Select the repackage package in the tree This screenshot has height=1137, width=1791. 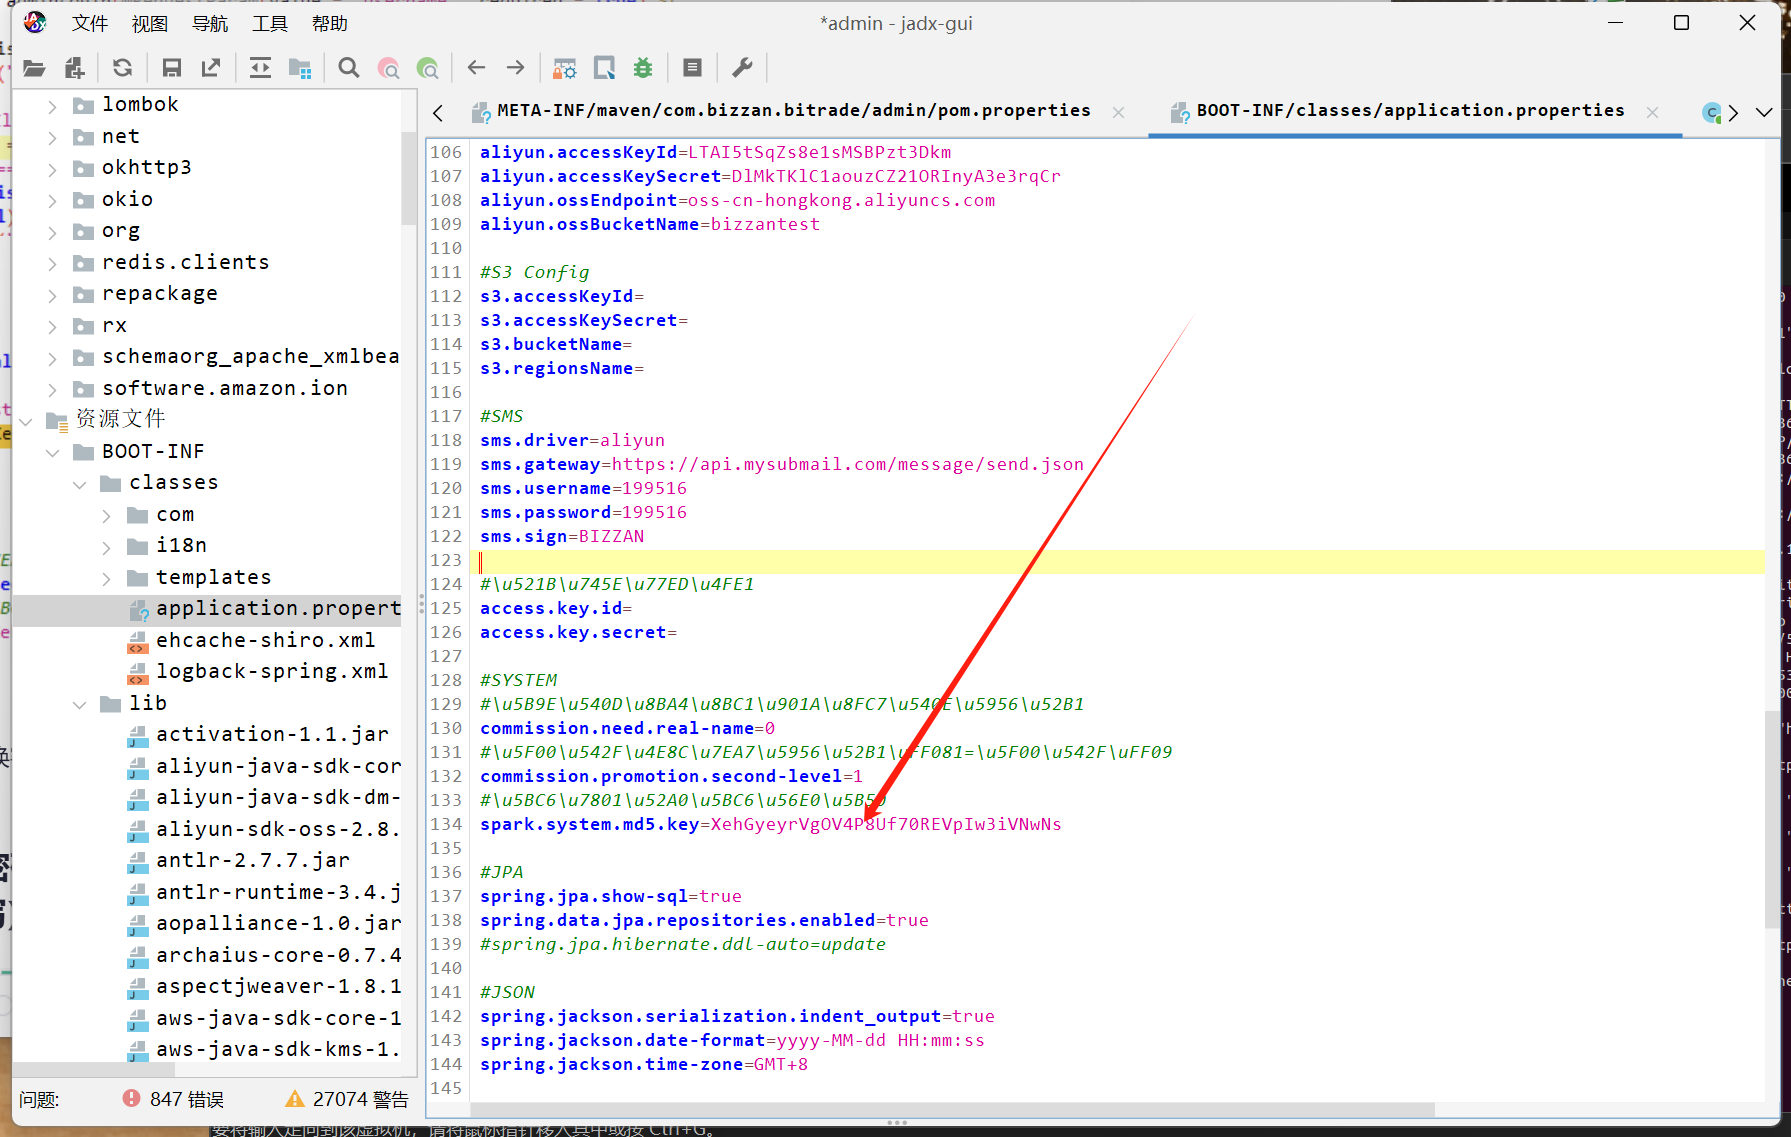pyautogui.click(x=145, y=294)
